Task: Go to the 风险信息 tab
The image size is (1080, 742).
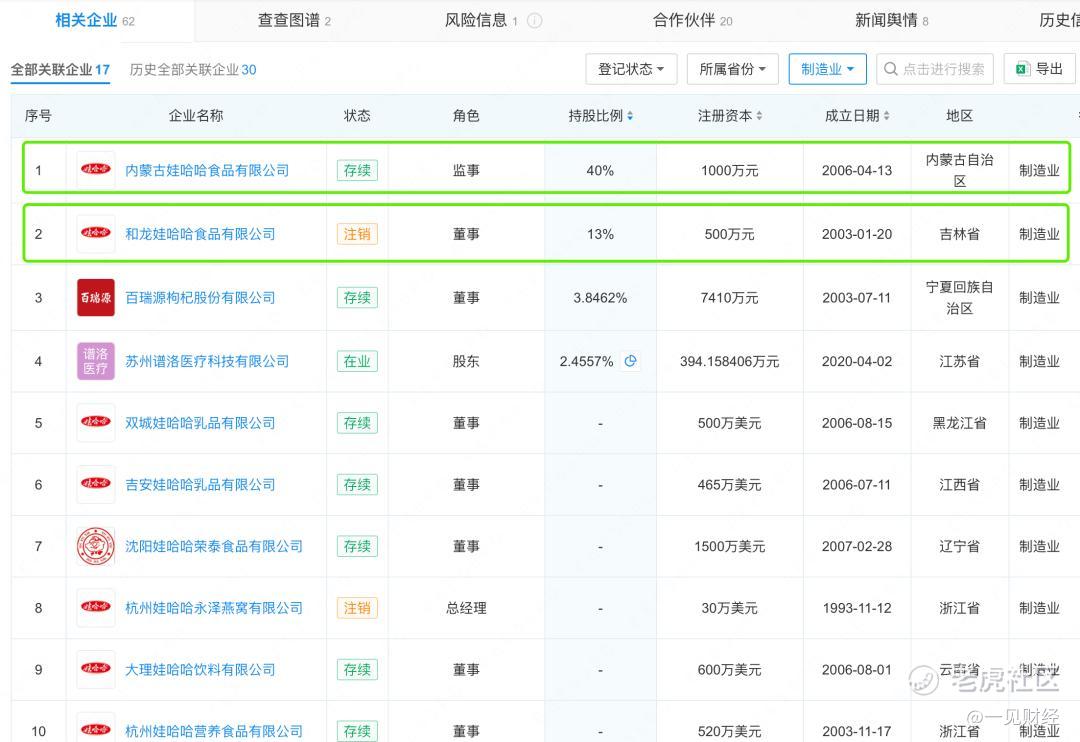Action: pyautogui.click(x=481, y=21)
